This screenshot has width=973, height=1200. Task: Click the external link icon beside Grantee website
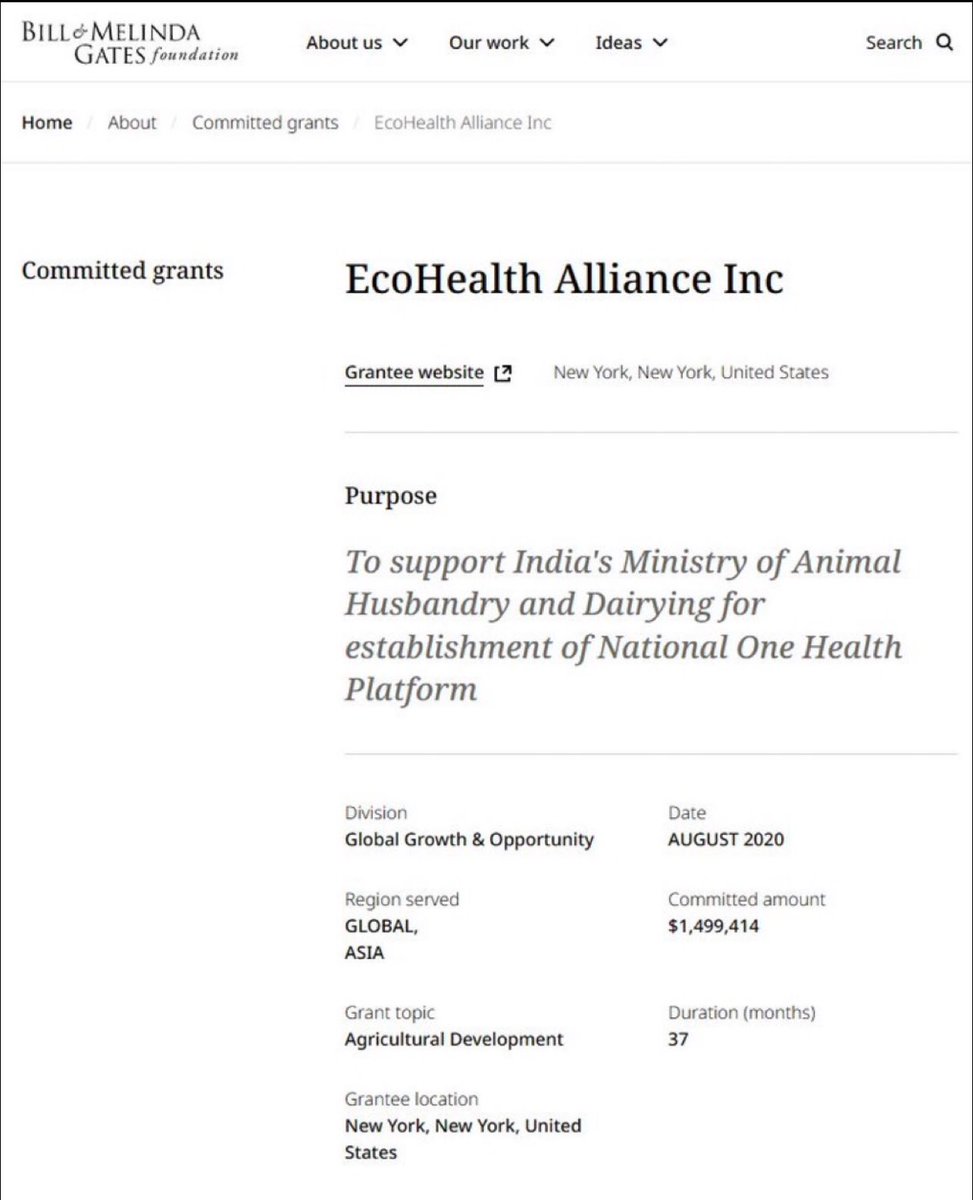click(x=503, y=373)
